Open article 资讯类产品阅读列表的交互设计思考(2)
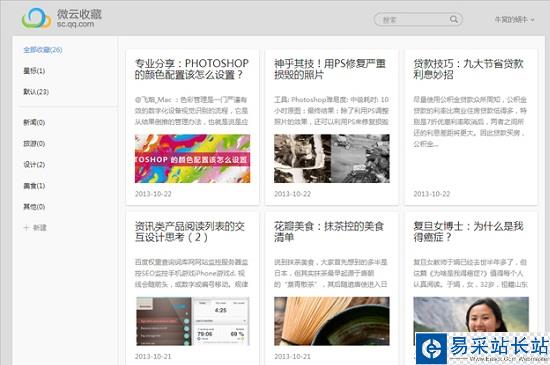This screenshot has height=365, width=550. click(x=189, y=232)
